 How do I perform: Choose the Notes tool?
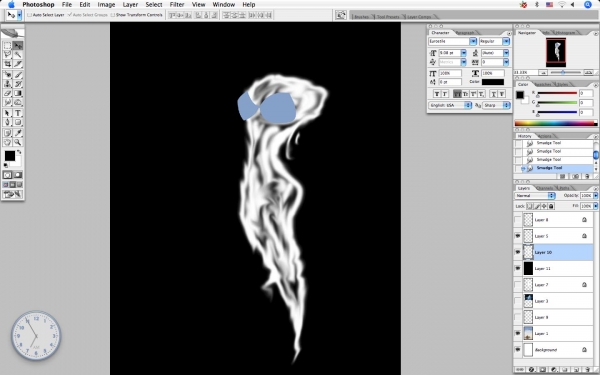tap(7, 133)
